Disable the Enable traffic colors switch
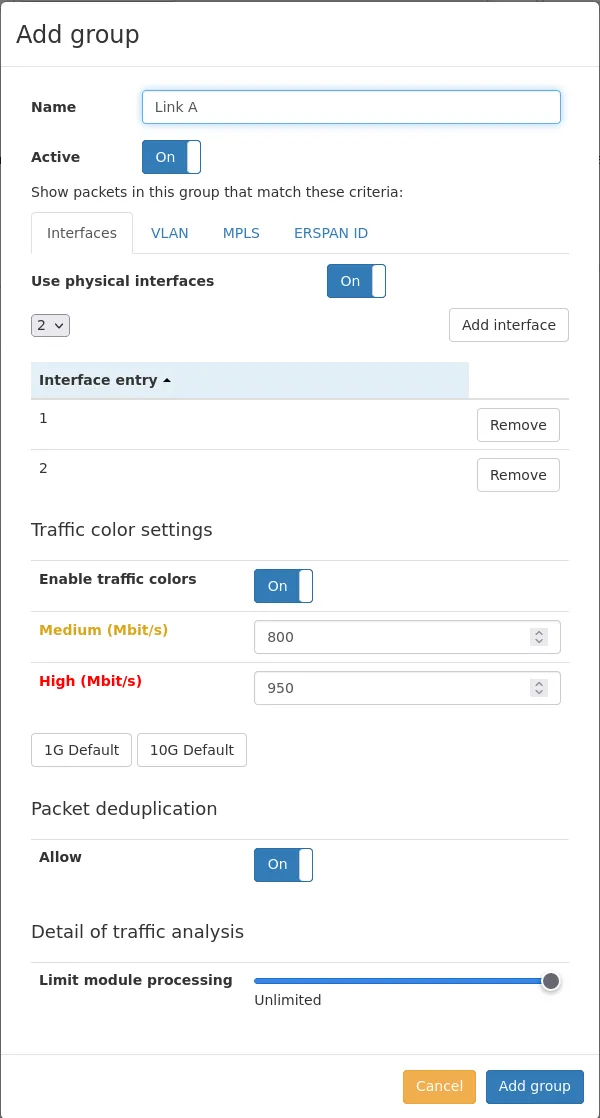 point(283,586)
